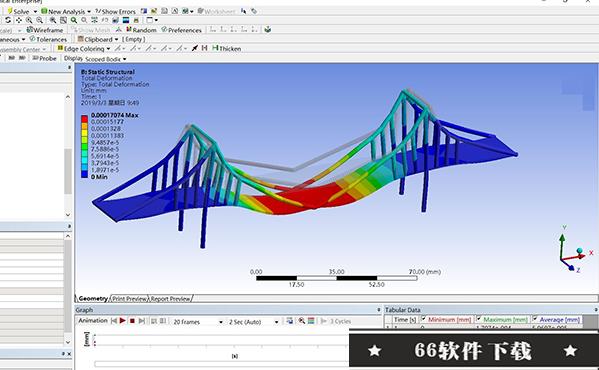
Task: Go to previous animation frame
Action: (113, 321)
